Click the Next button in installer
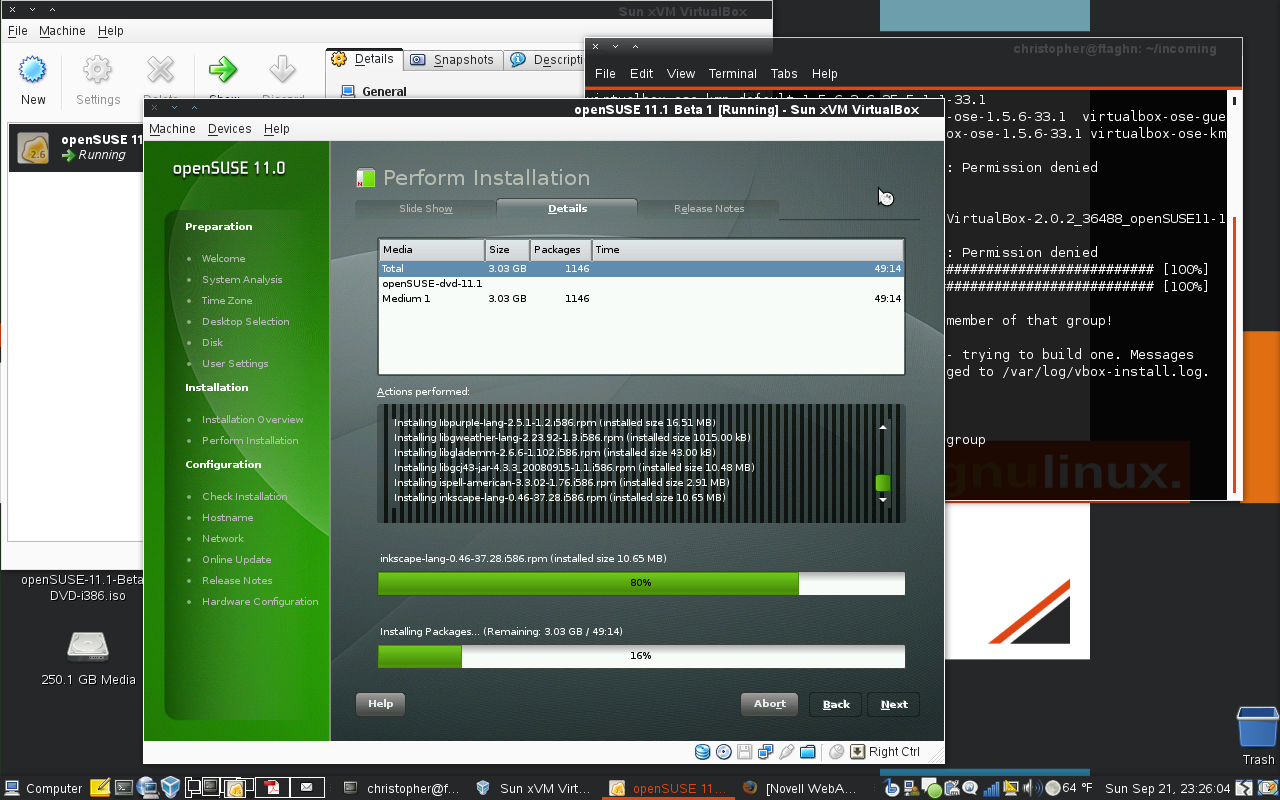Screen dimensions: 1280x800 [894, 704]
